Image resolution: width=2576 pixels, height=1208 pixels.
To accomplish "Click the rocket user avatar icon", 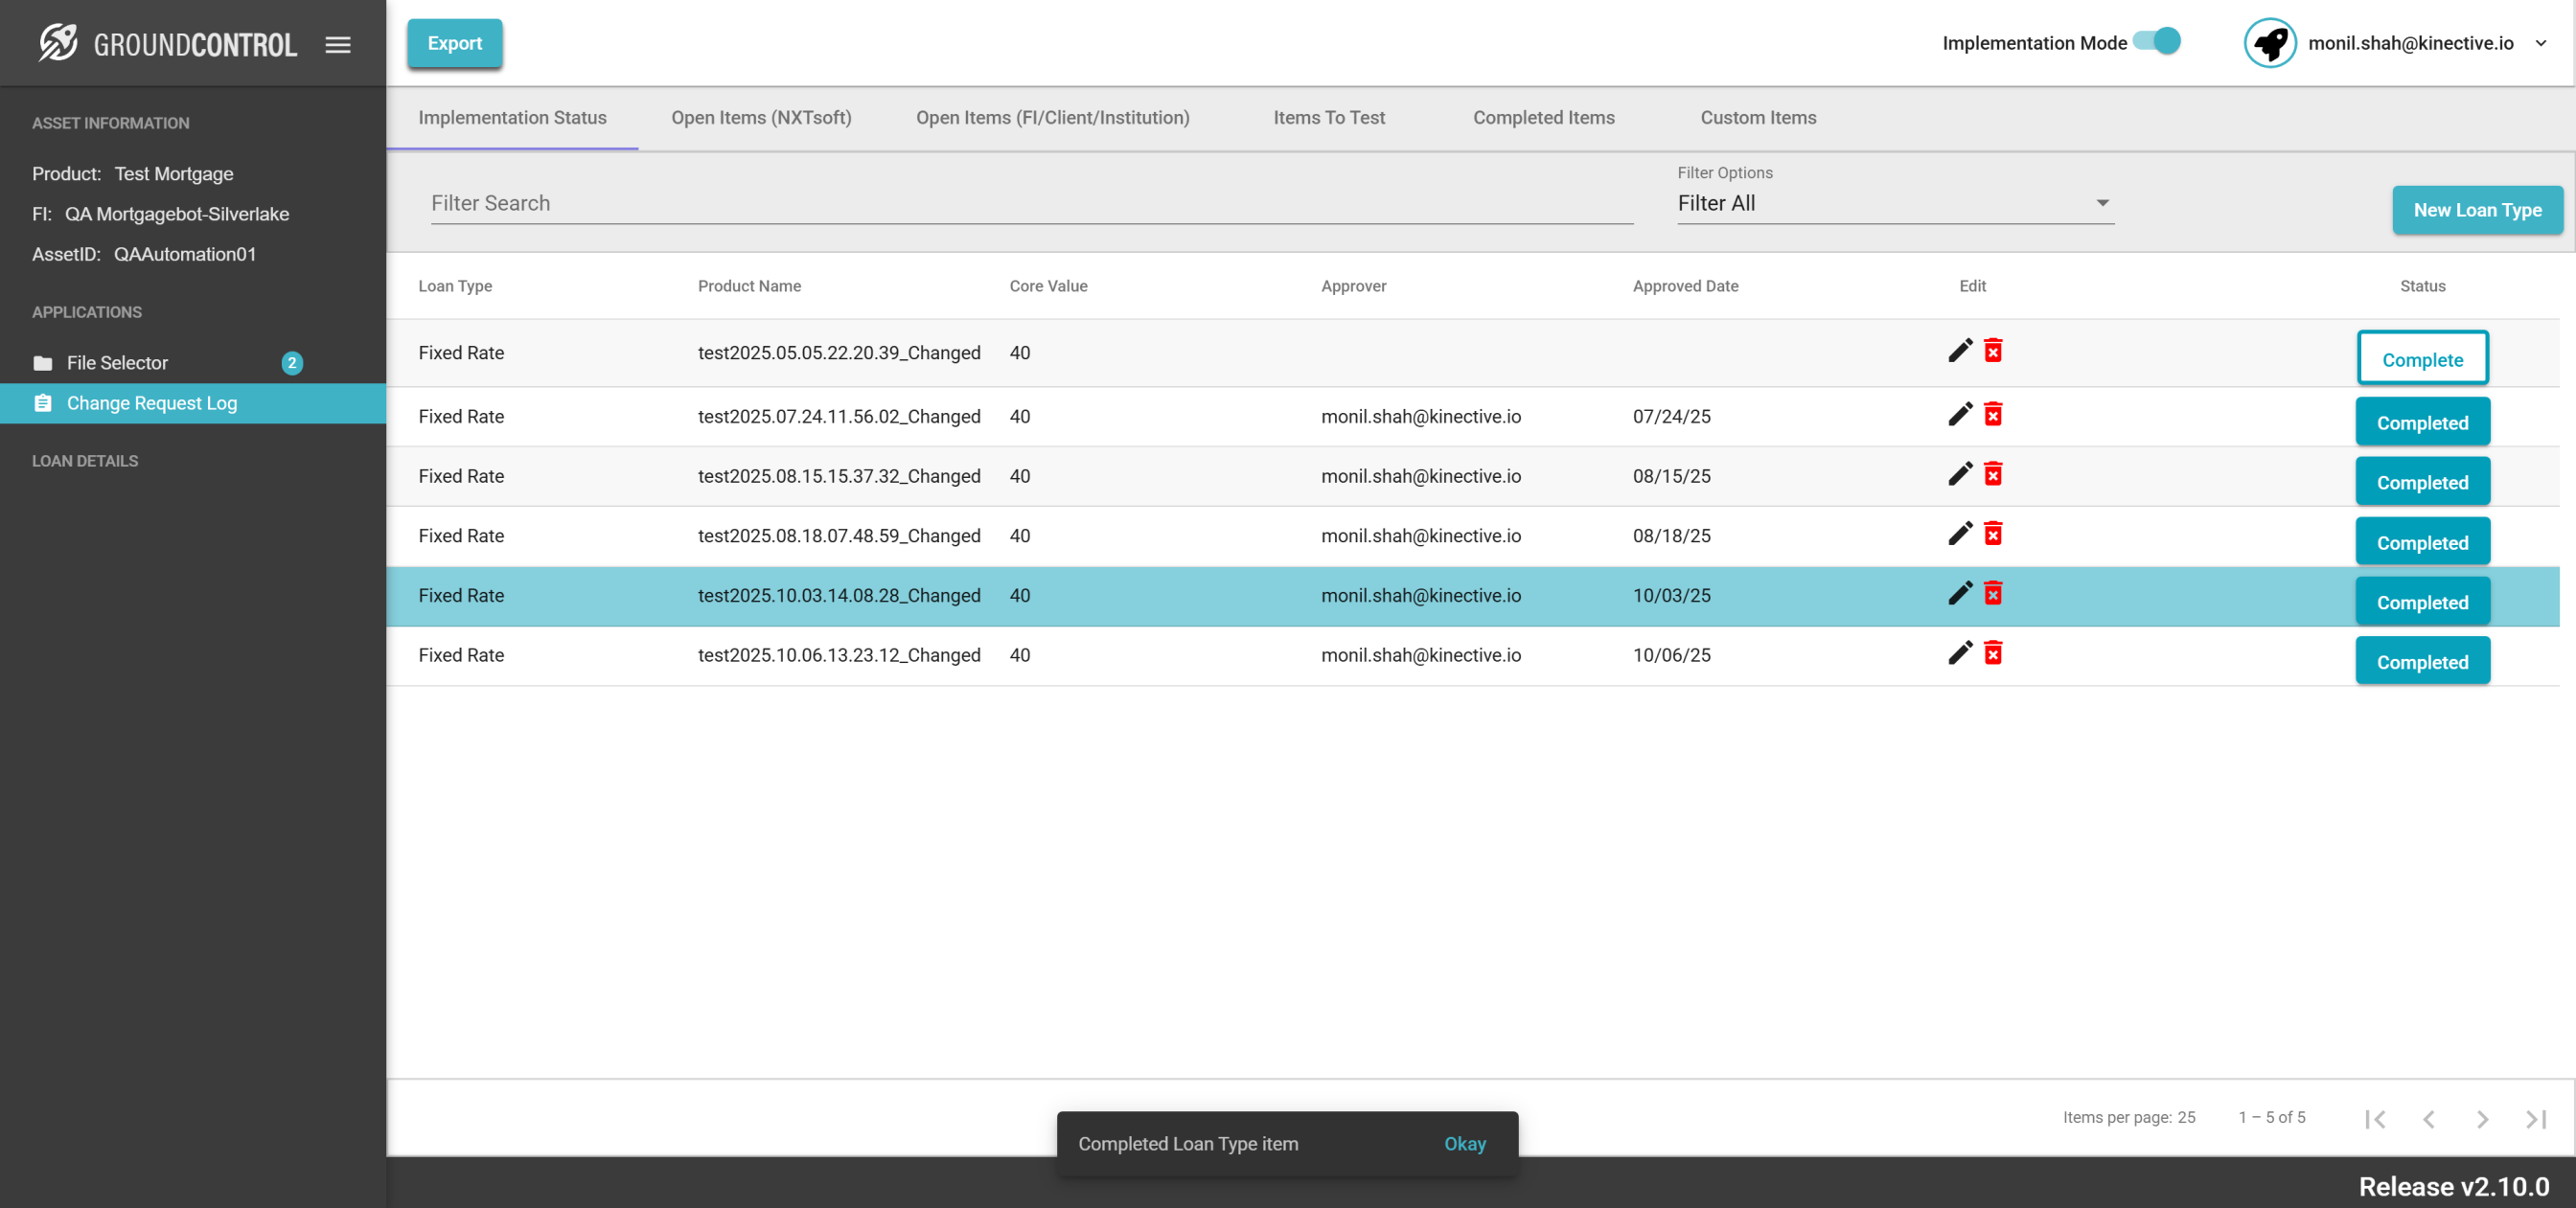I will 2269,43.
